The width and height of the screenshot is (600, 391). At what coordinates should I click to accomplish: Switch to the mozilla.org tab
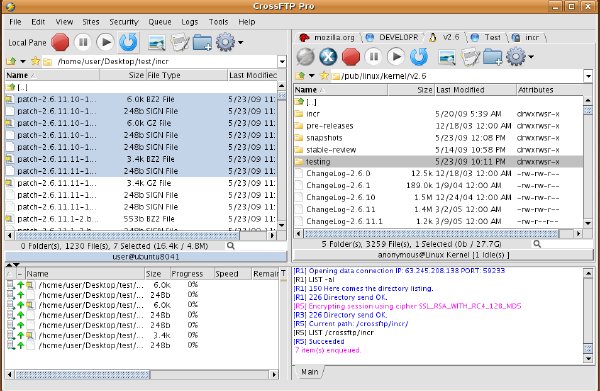click(x=328, y=37)
